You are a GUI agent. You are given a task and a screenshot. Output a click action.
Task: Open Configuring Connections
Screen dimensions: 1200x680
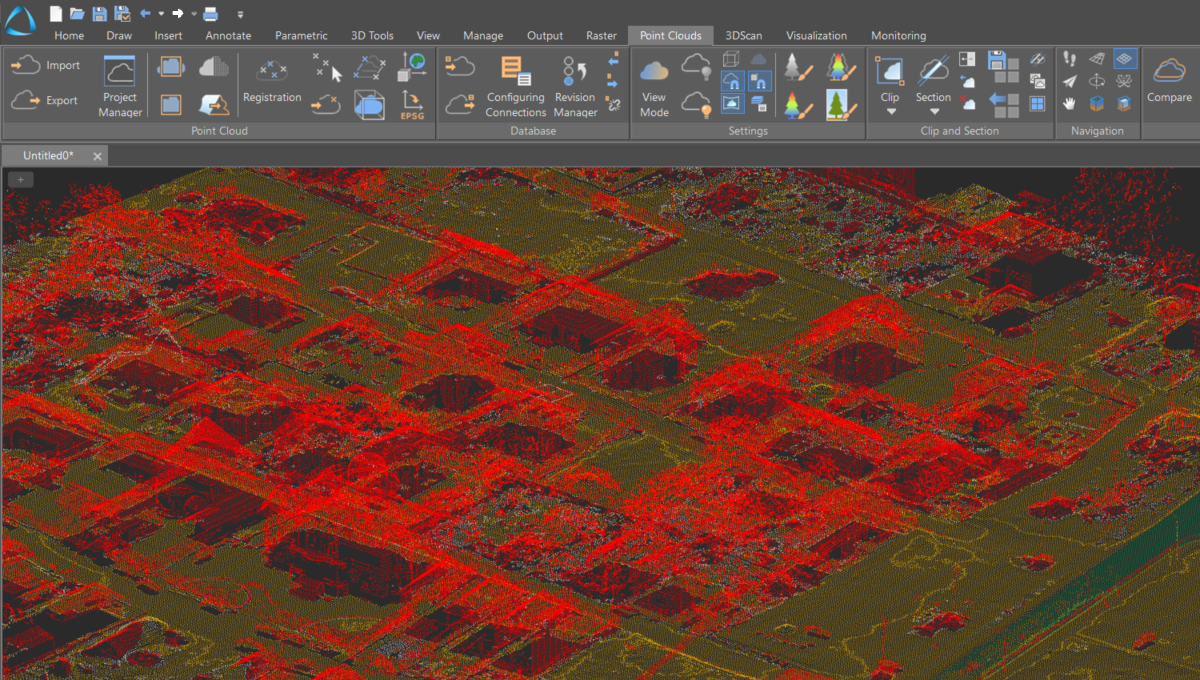(516, 86)
